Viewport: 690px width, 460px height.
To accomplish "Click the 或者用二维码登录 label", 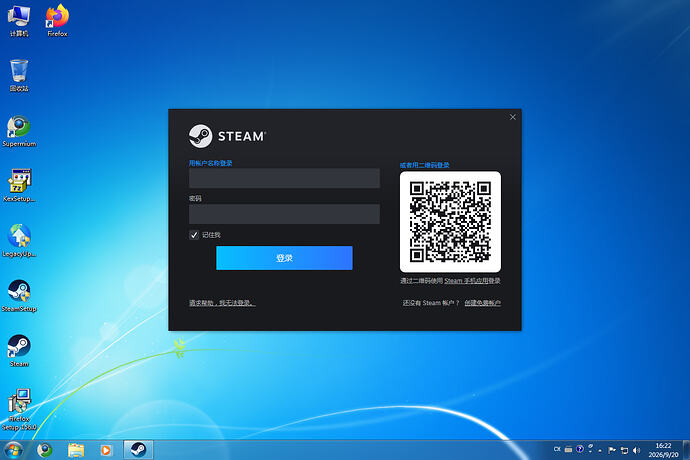I will click(x=424, y=165).
